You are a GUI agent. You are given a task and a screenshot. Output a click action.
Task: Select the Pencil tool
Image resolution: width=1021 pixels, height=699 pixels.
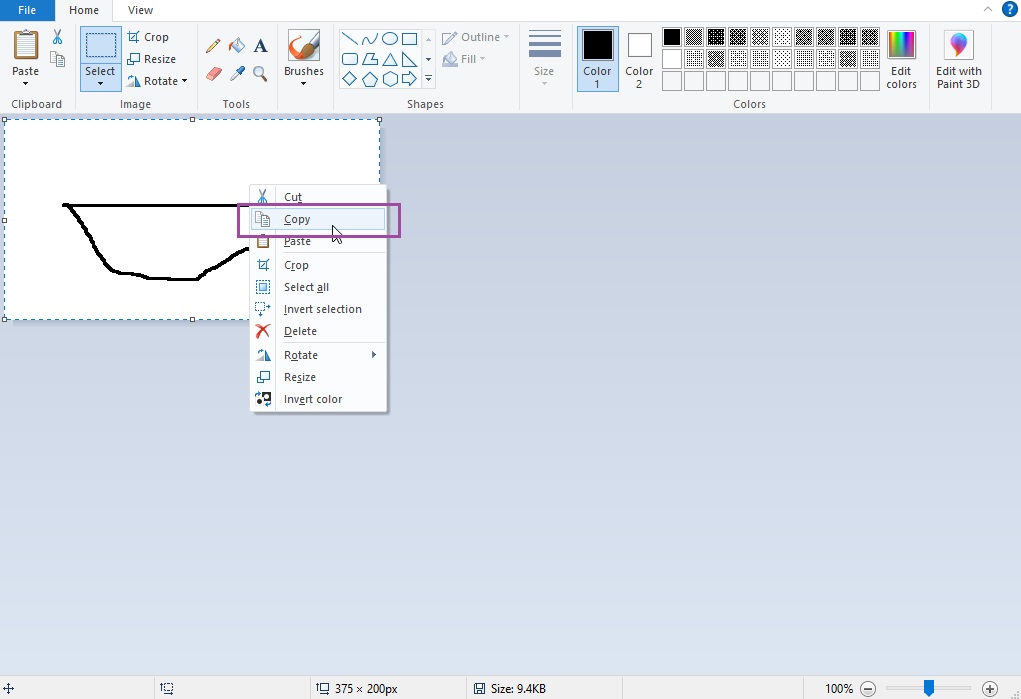[x=213, y=45]
